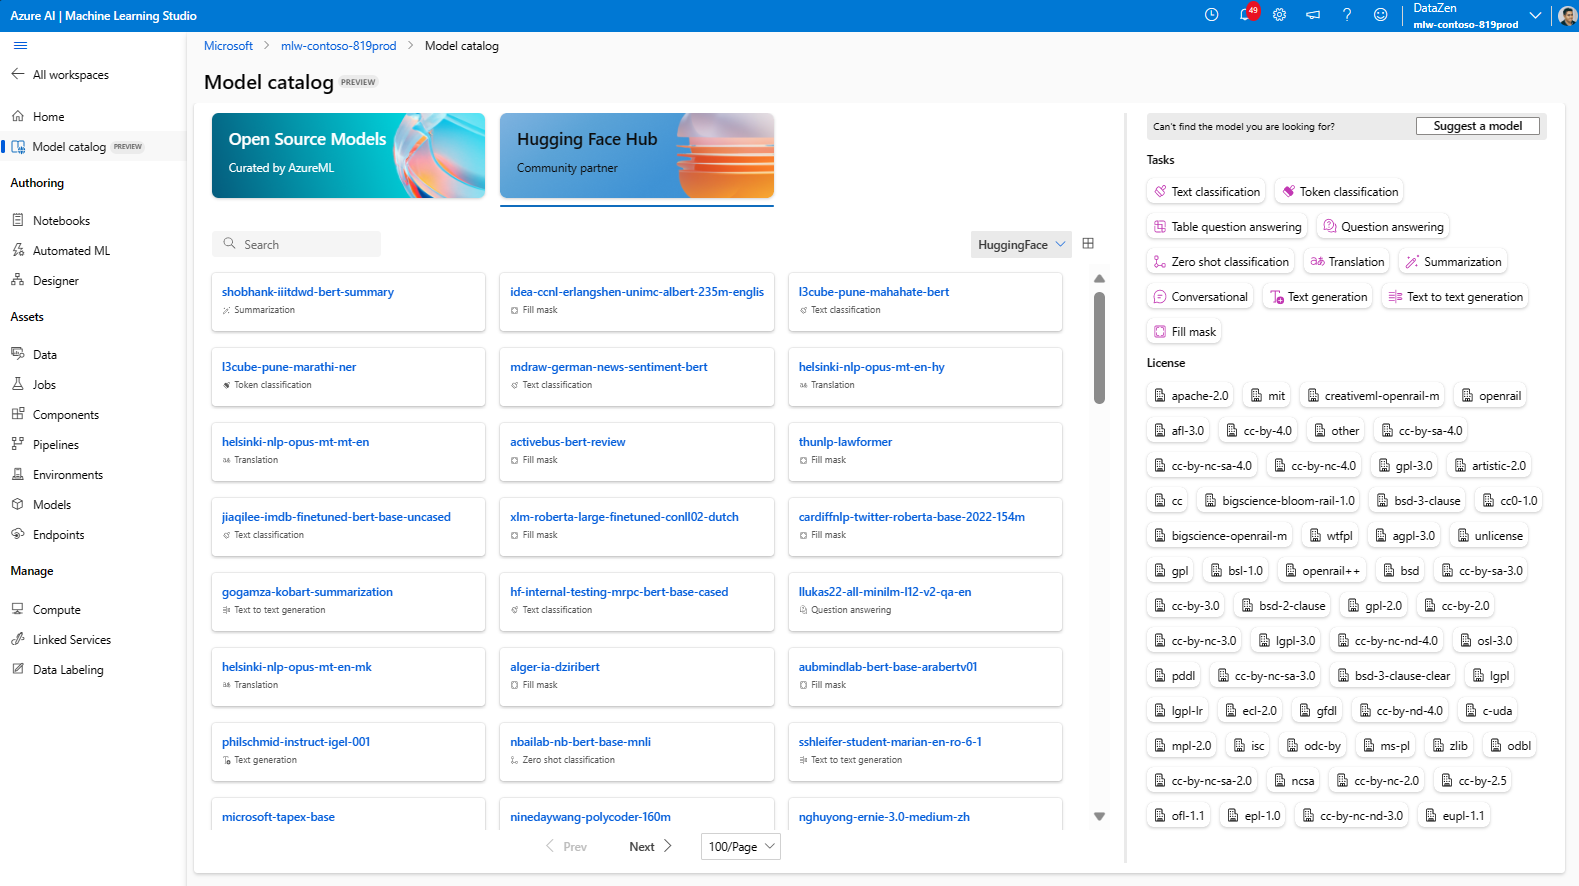
Task: Open Designer in the sidebar
Action: 55,281
